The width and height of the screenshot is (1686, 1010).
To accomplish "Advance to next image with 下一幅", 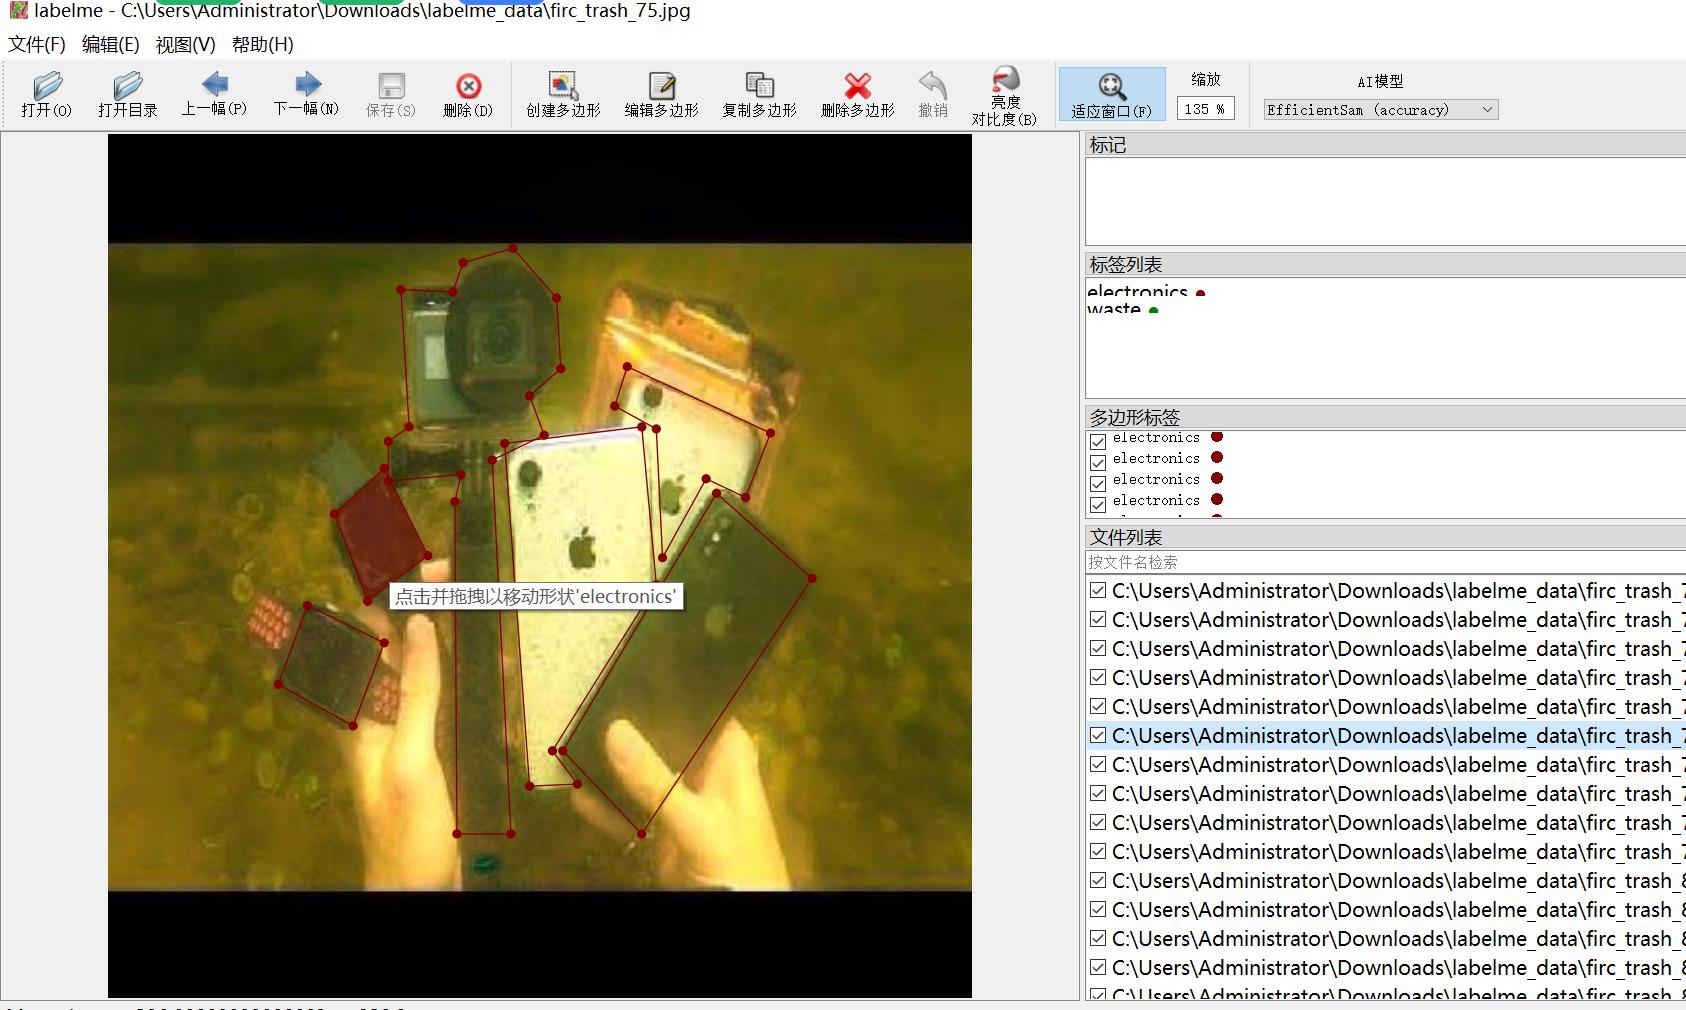I will (306, 94).
